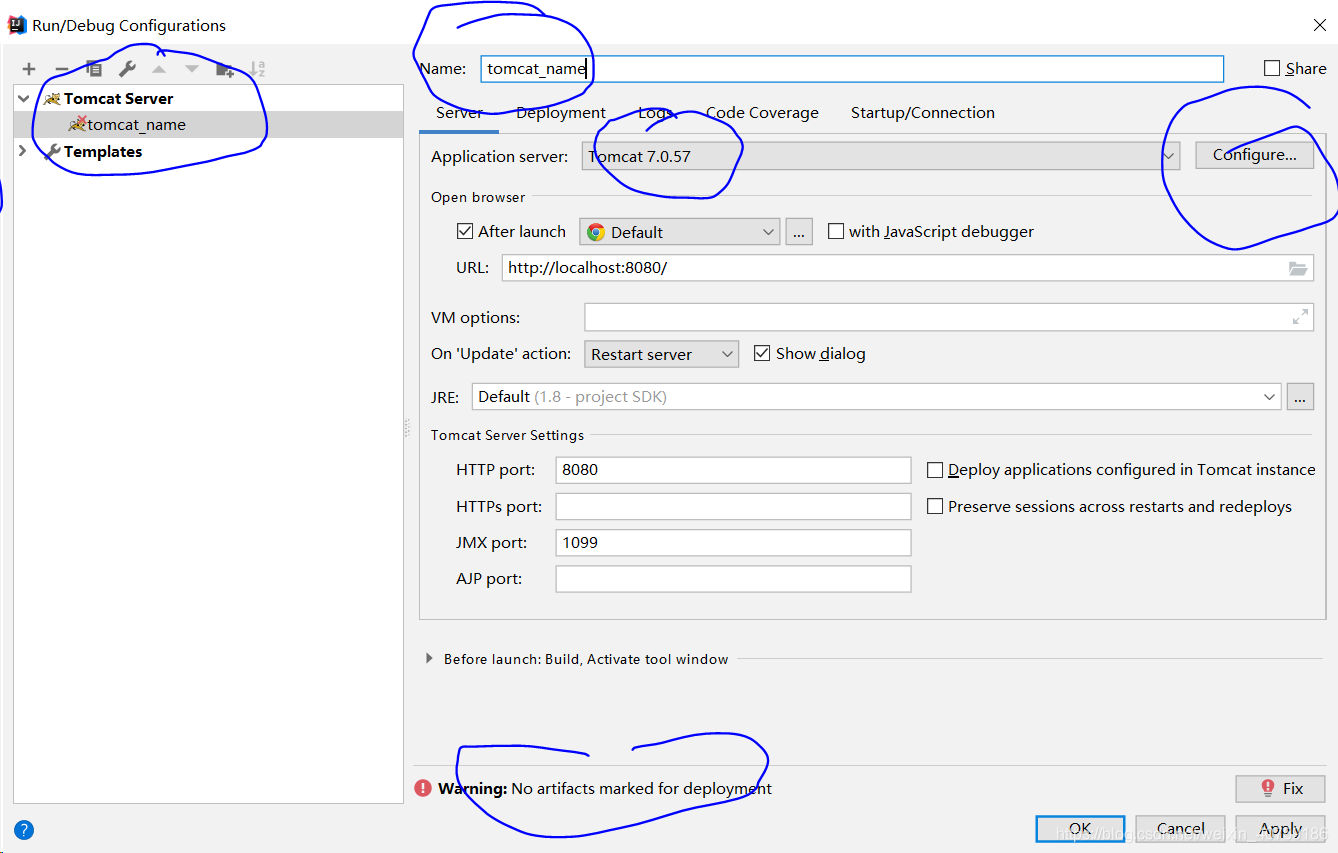Add new configuration with plus icon
This screenshot has width=1338, height=853.
coord(29,69)
